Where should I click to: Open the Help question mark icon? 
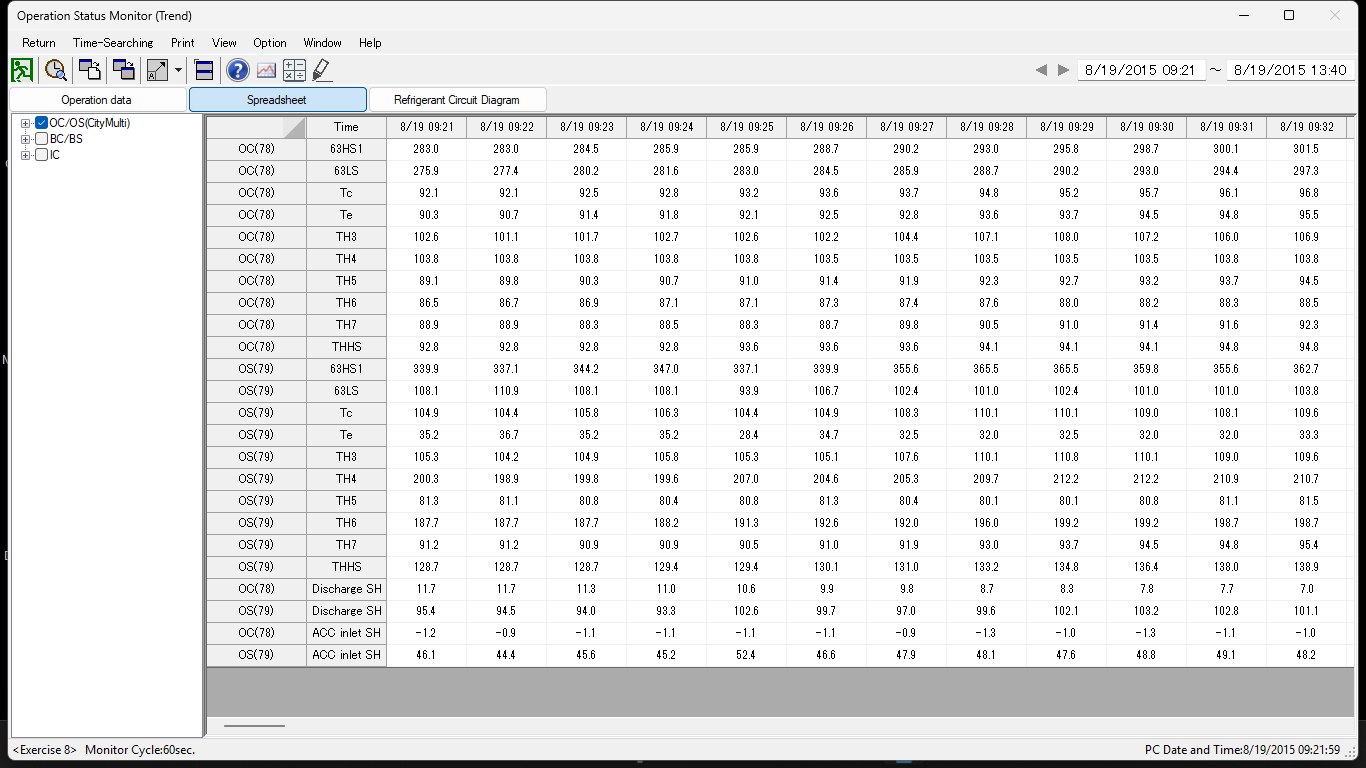[x=237, y=70]
